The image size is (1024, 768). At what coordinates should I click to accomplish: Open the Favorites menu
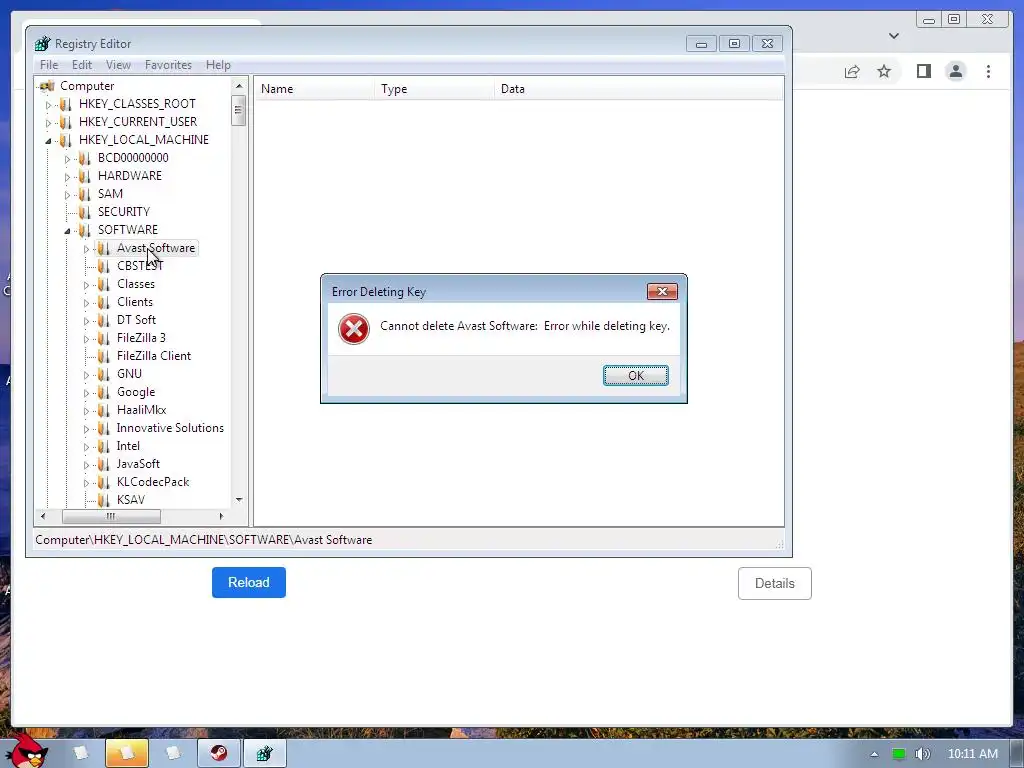click(168, 65)
